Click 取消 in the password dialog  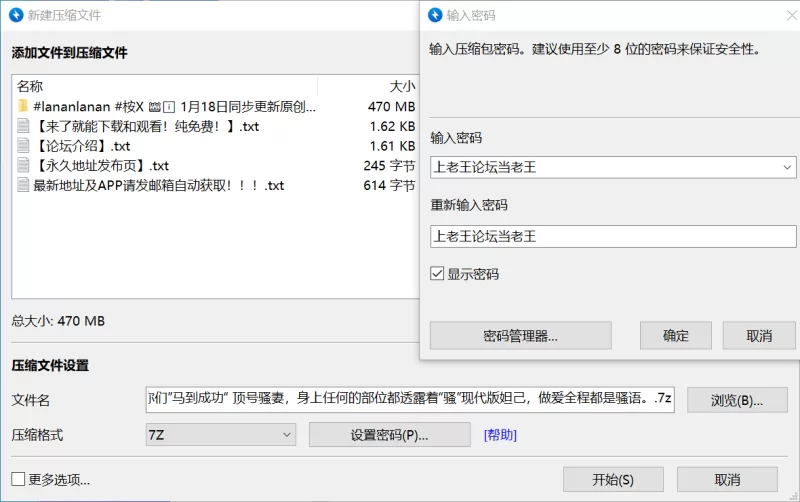pyautogui.click(x=759, y=336)
